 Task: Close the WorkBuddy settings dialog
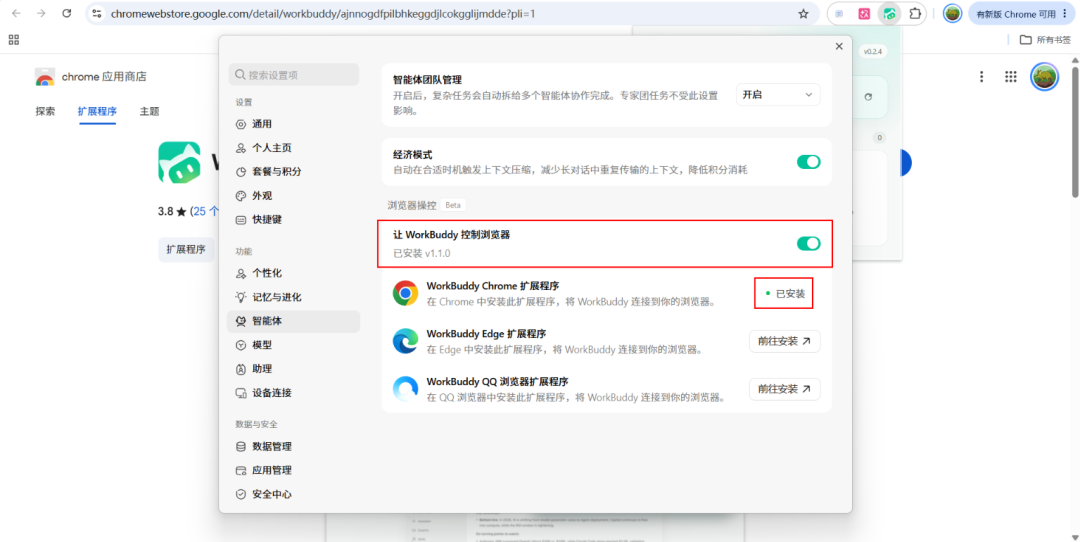[x=839, y=46]
